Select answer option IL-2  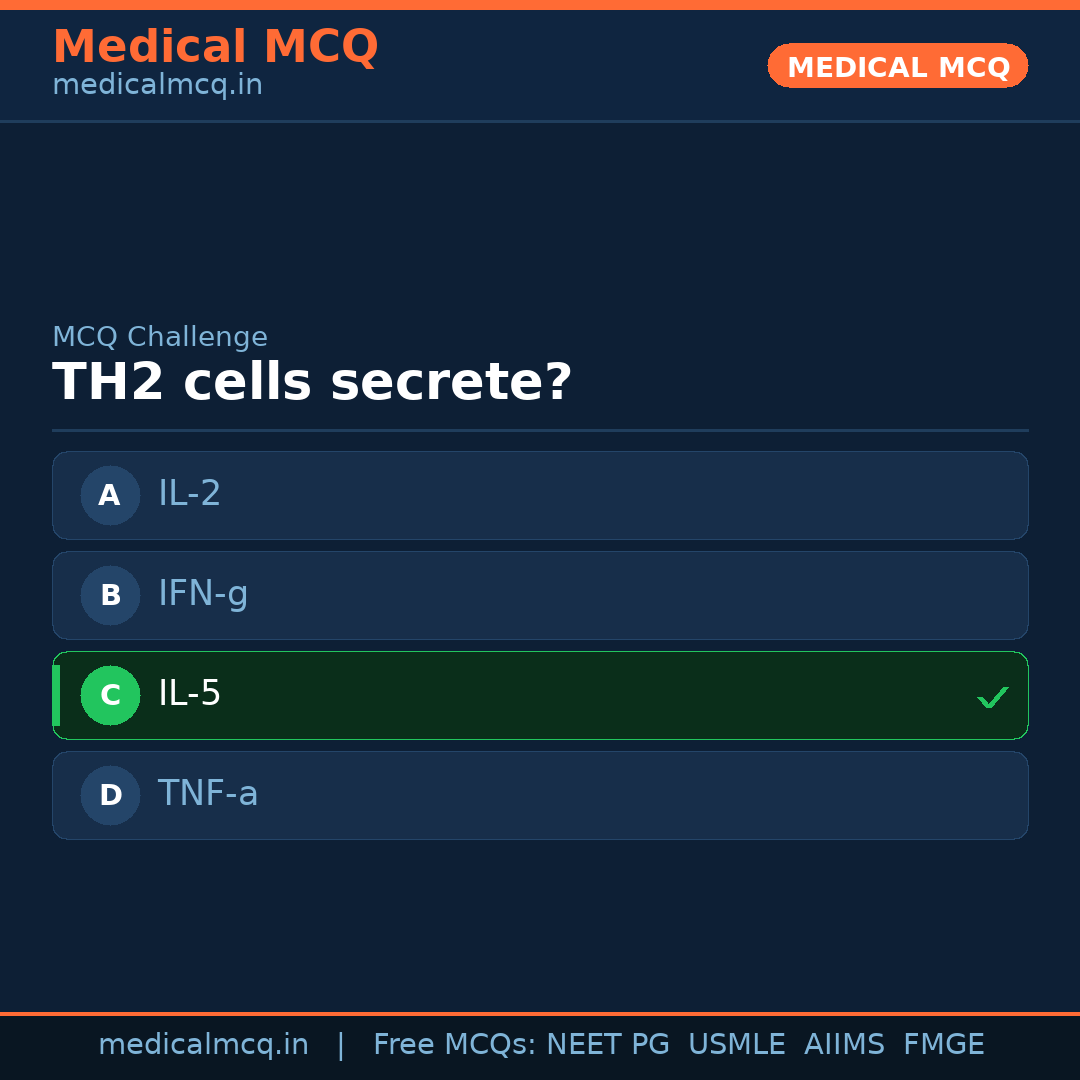(540, 495)
